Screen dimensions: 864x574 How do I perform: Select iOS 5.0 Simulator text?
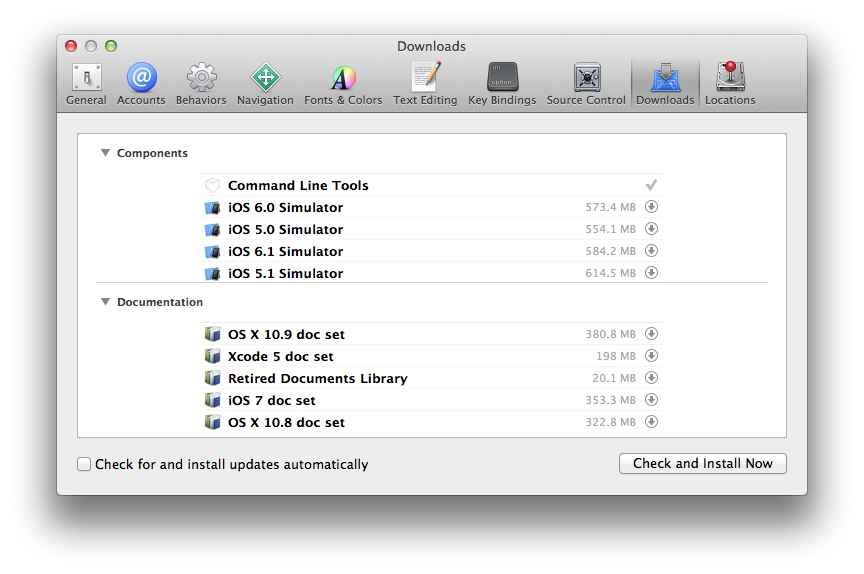[285, 230]
